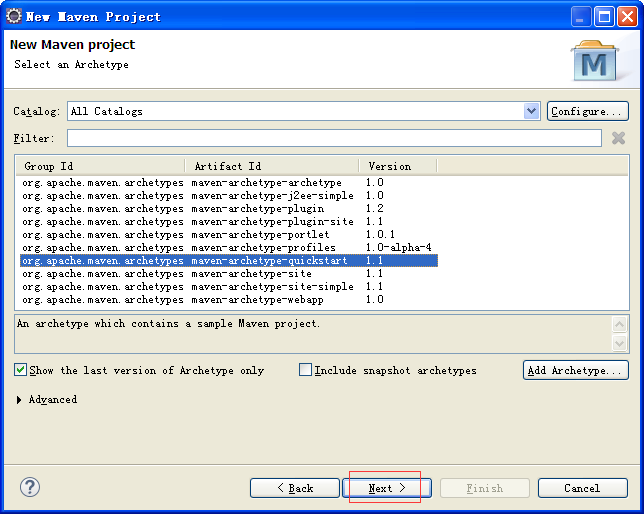Click into the Filter text field
Screen dimensions: 644x514
click(x=334, y=138)
